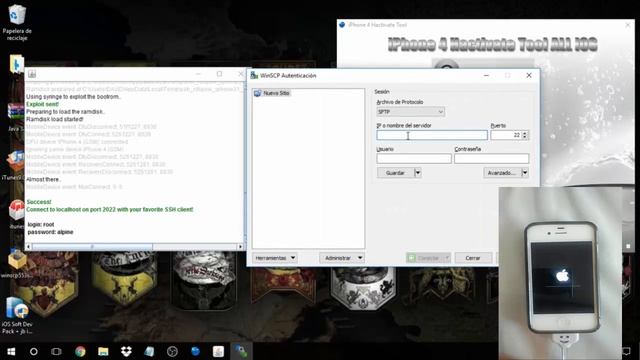Open the iOS Soft Dev Pack desktop icon
The image size is (640, 360).
17,316
